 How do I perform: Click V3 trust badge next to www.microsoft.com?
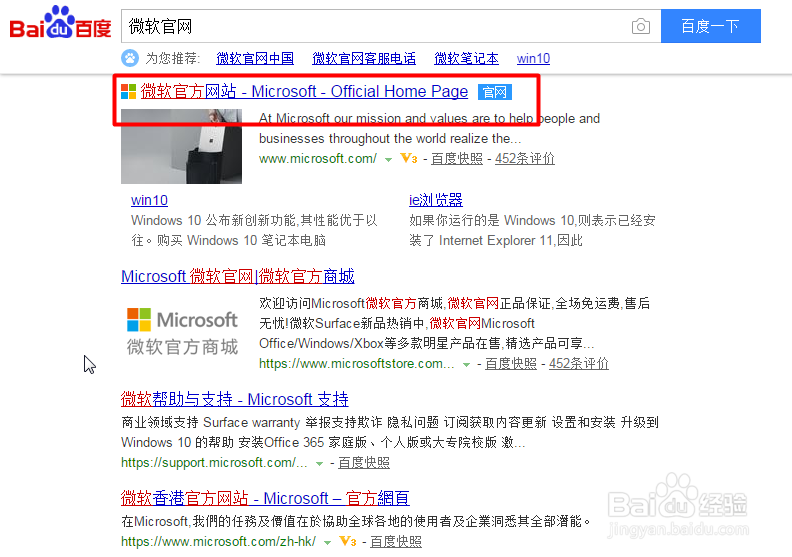point(409,159)
